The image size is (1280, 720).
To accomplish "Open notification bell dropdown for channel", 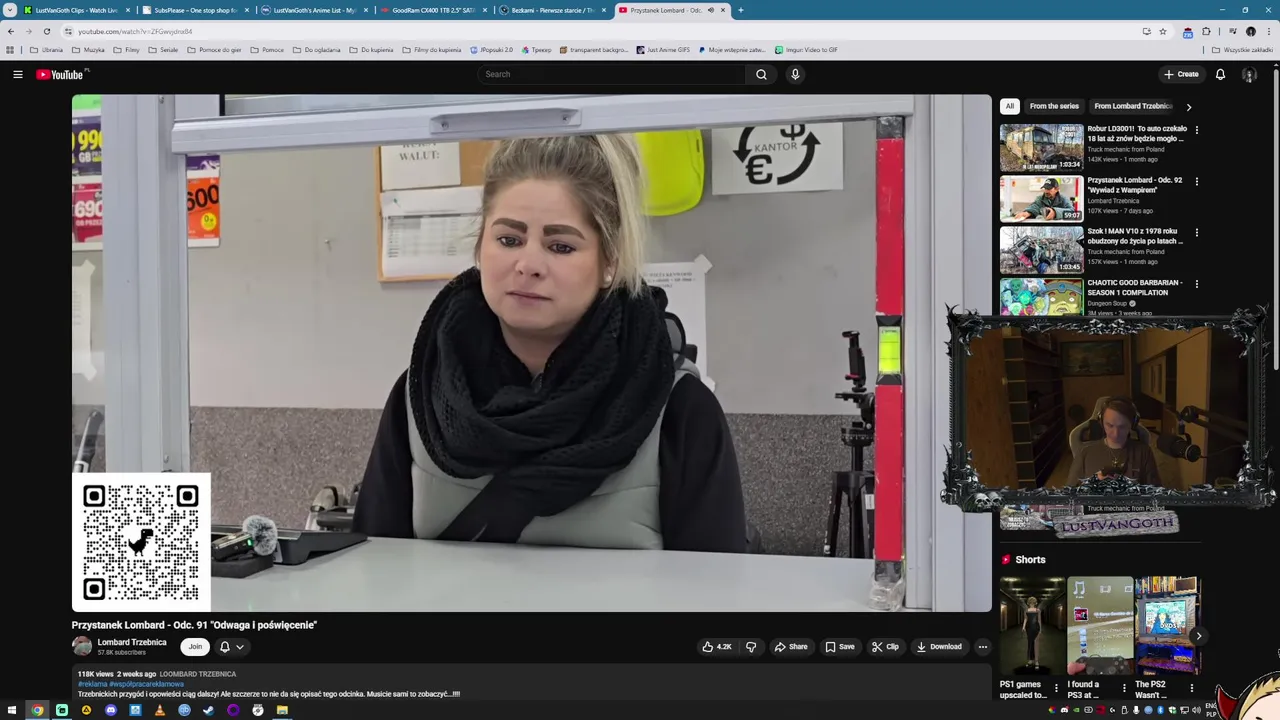I will (231, 647).
